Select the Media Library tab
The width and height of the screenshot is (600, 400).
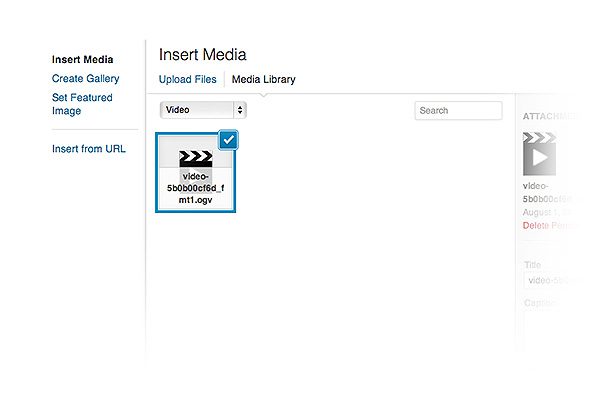[263, 79]
